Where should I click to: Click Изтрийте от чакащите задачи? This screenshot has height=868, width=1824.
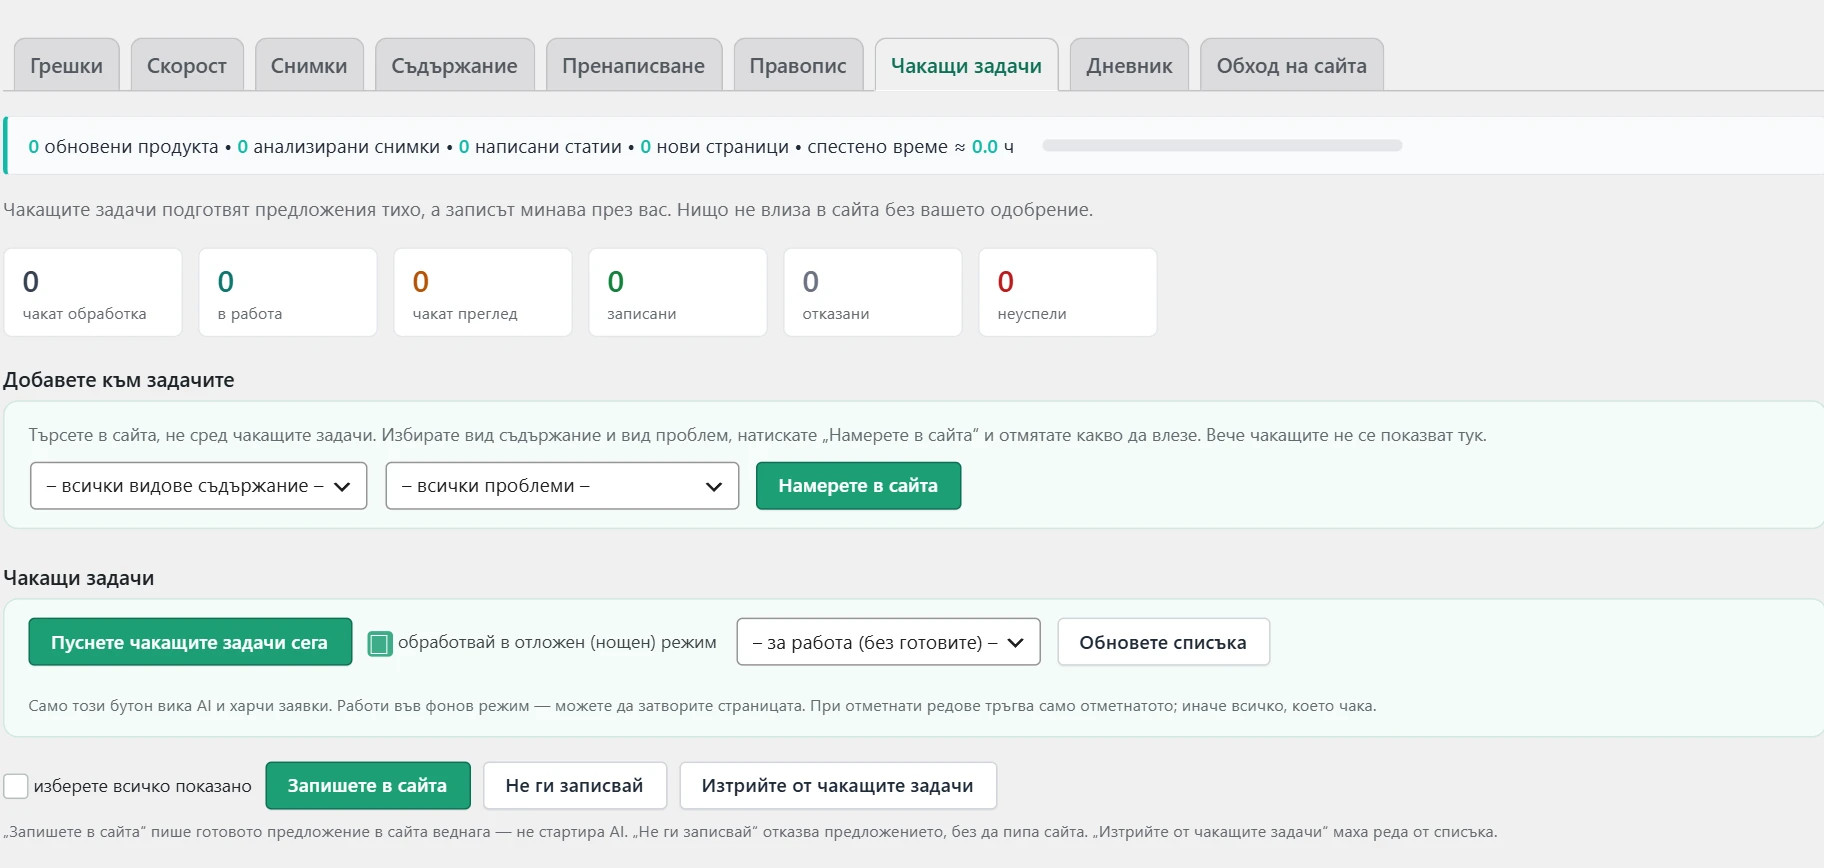pyautogui.click(x=838, y=786)
